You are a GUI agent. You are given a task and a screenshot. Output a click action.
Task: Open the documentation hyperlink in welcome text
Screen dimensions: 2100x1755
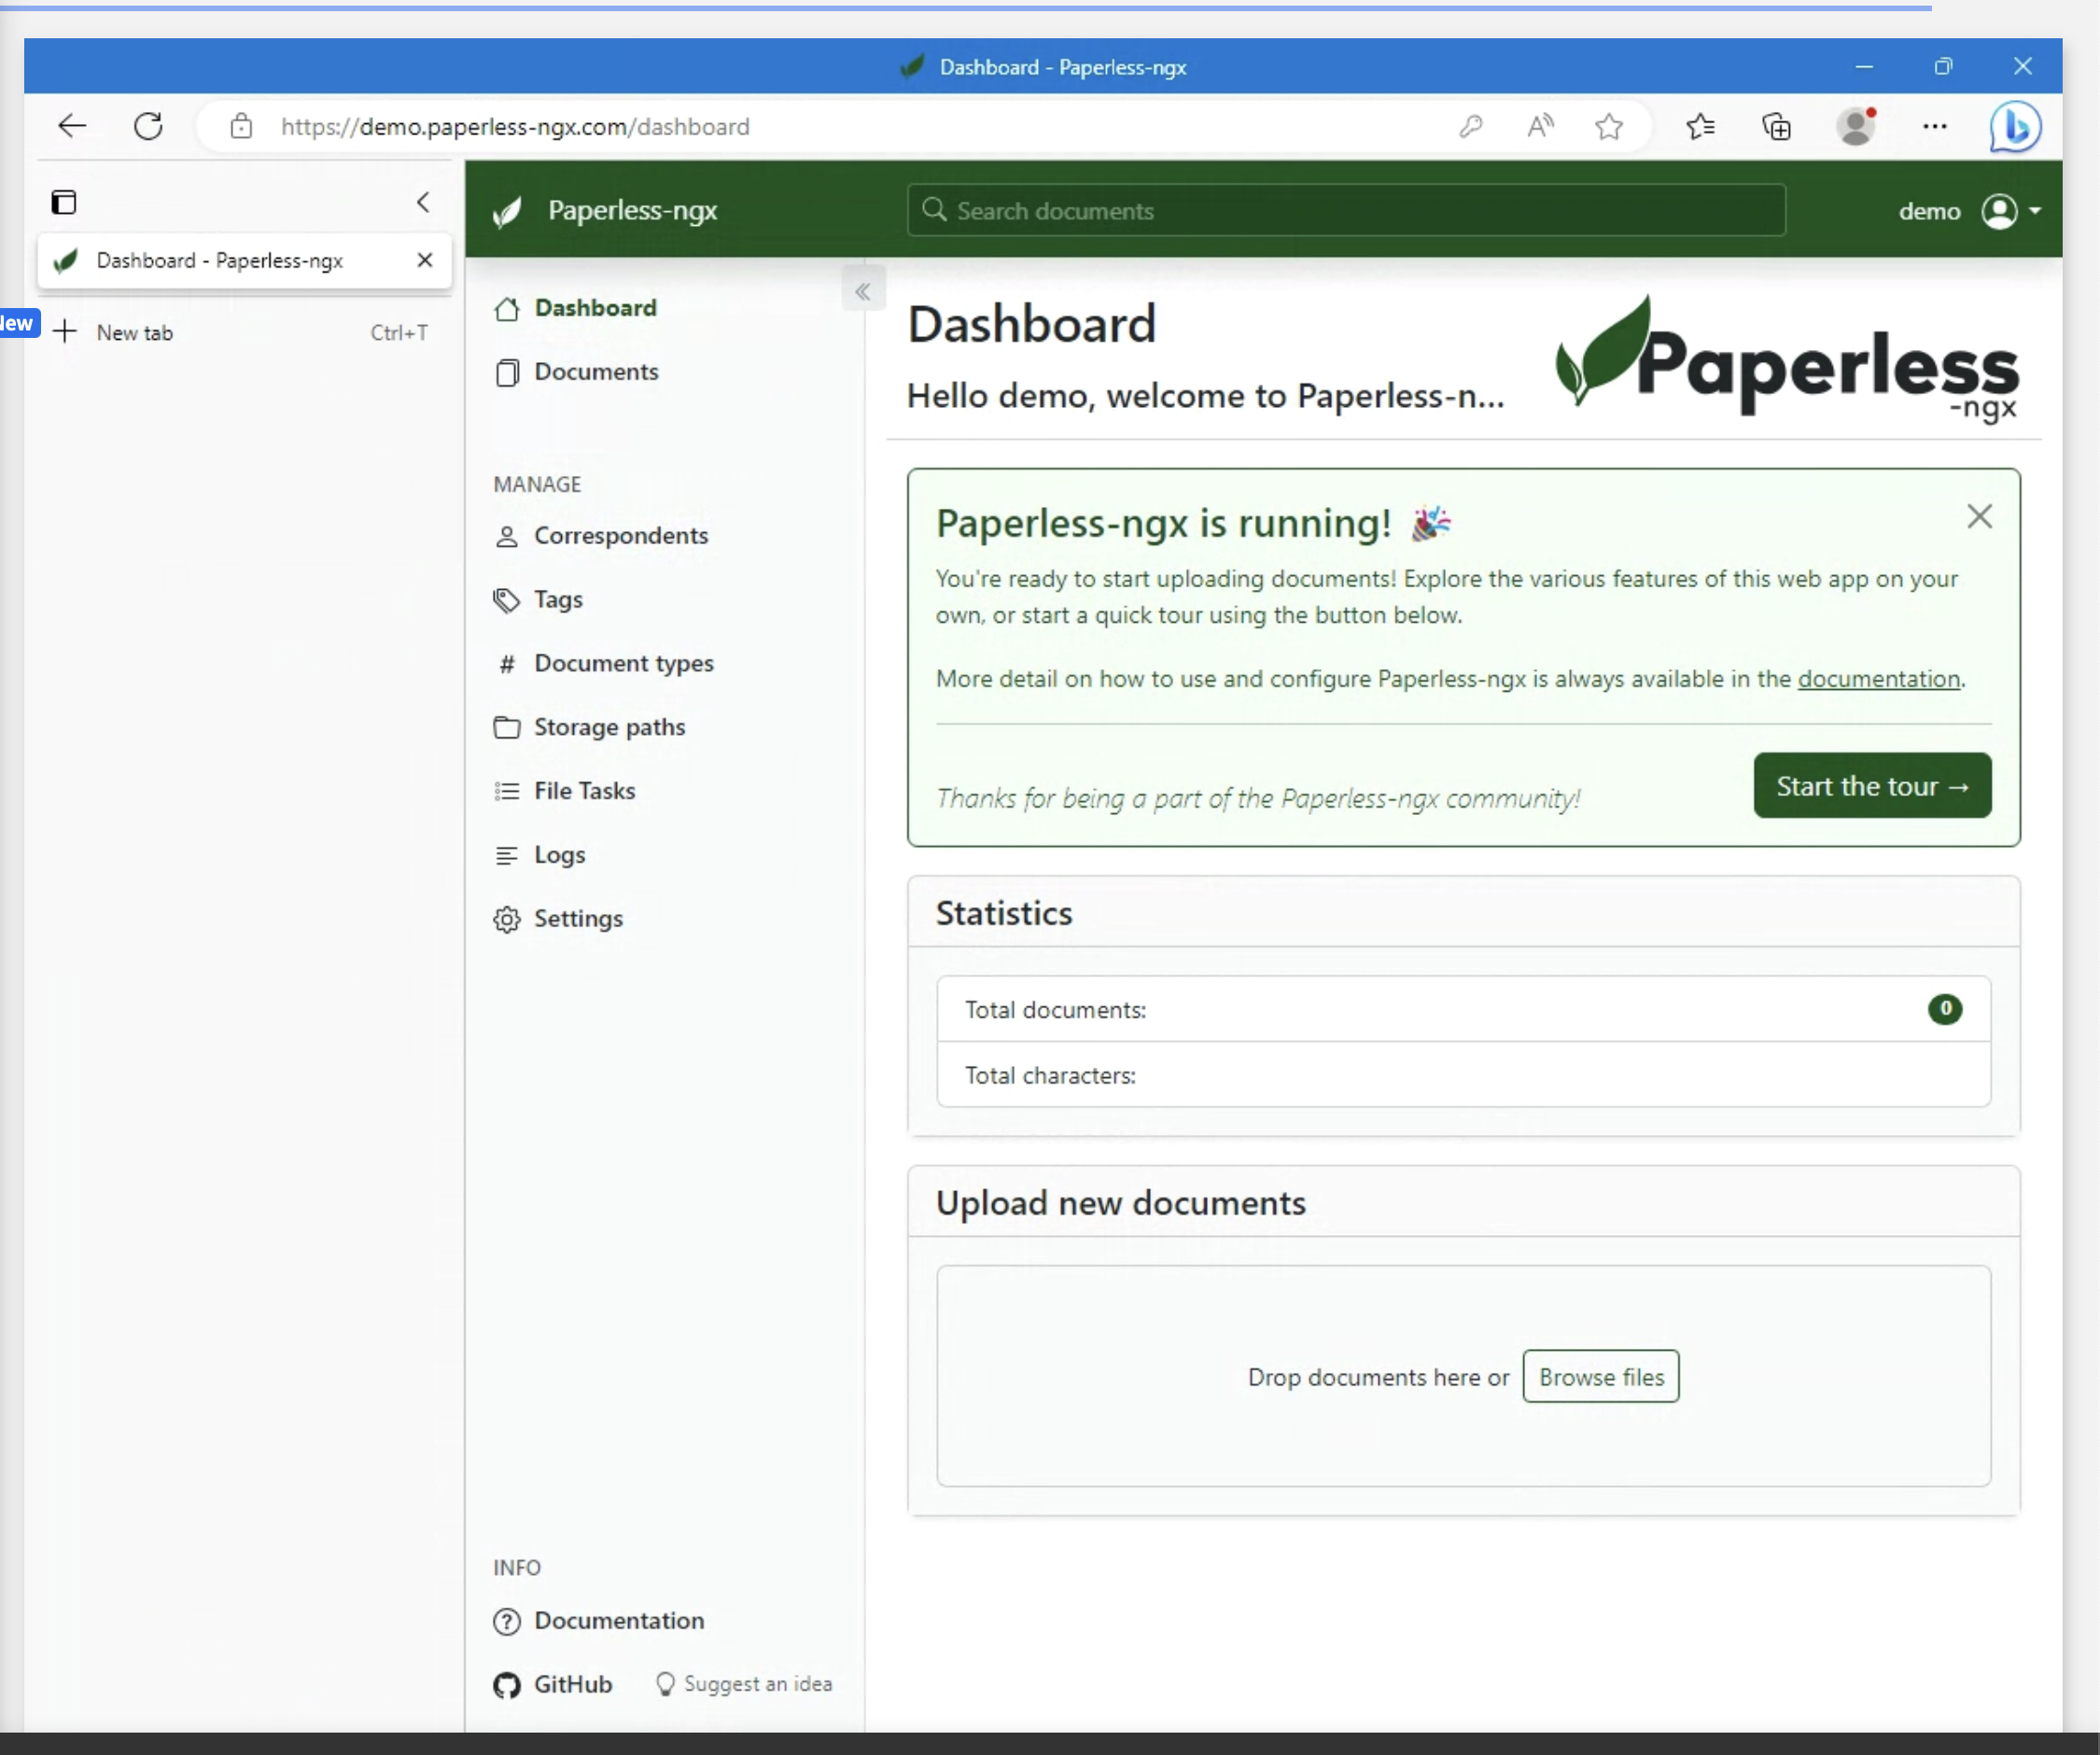click(x=1878, y=679)
